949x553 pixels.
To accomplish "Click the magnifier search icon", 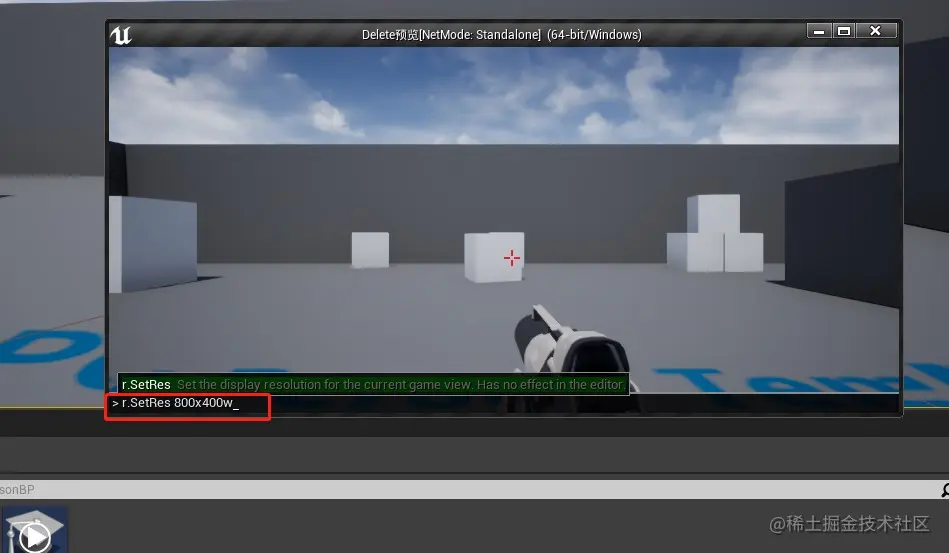I will coord(945,490).
